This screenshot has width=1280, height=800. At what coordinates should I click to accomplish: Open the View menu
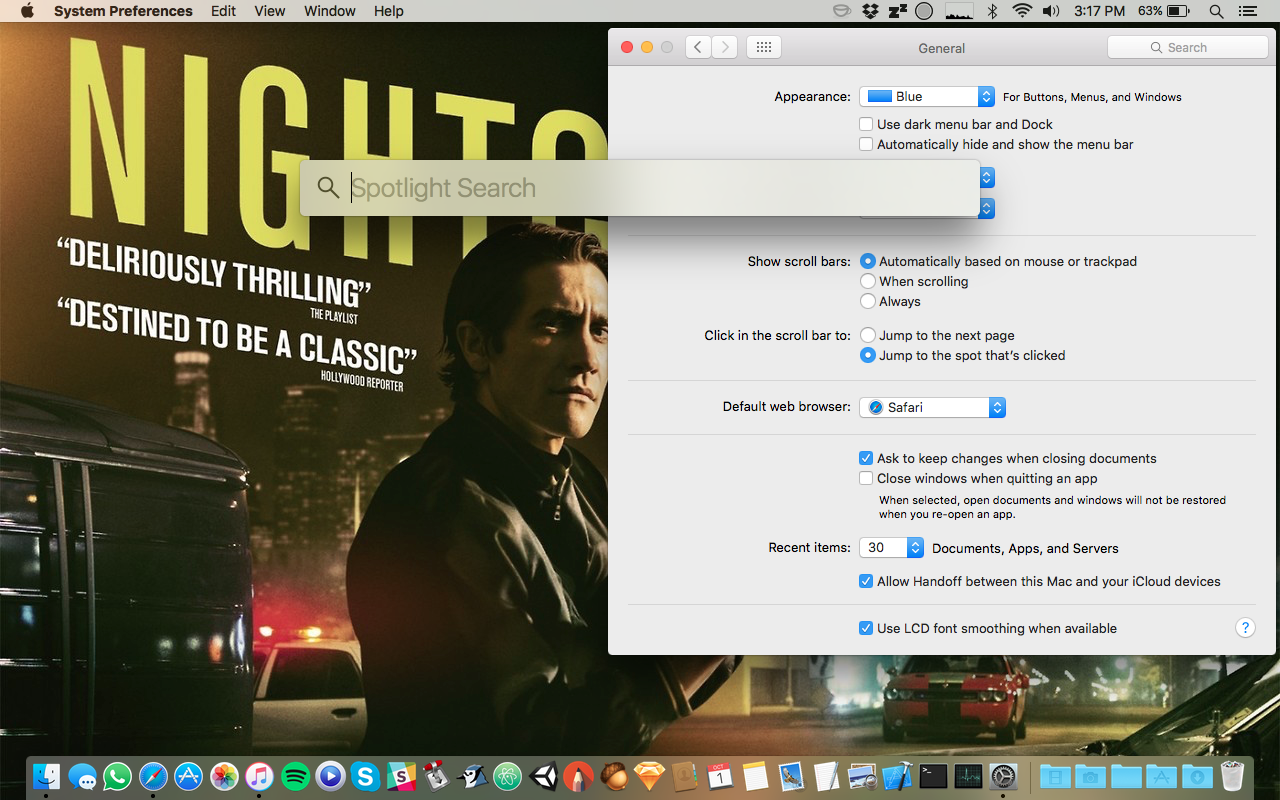click(270, 11)
